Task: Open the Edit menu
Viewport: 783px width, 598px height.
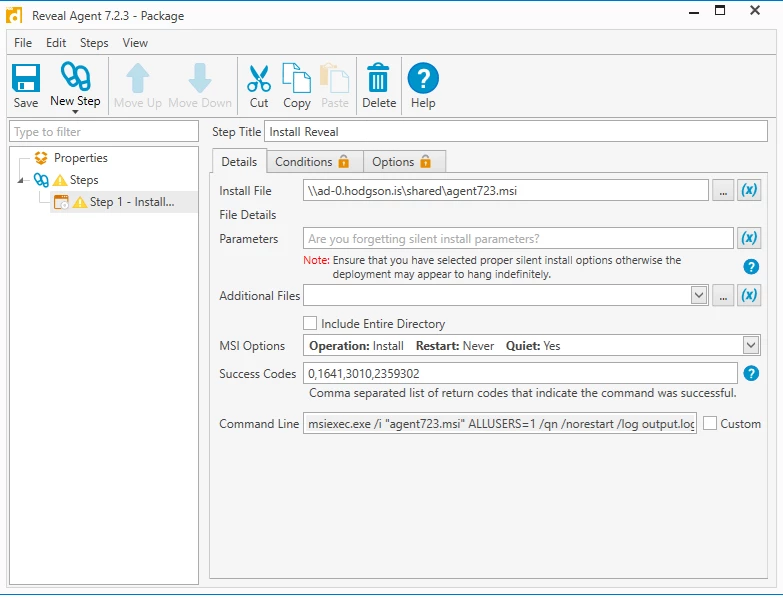Action: [56, 43]
